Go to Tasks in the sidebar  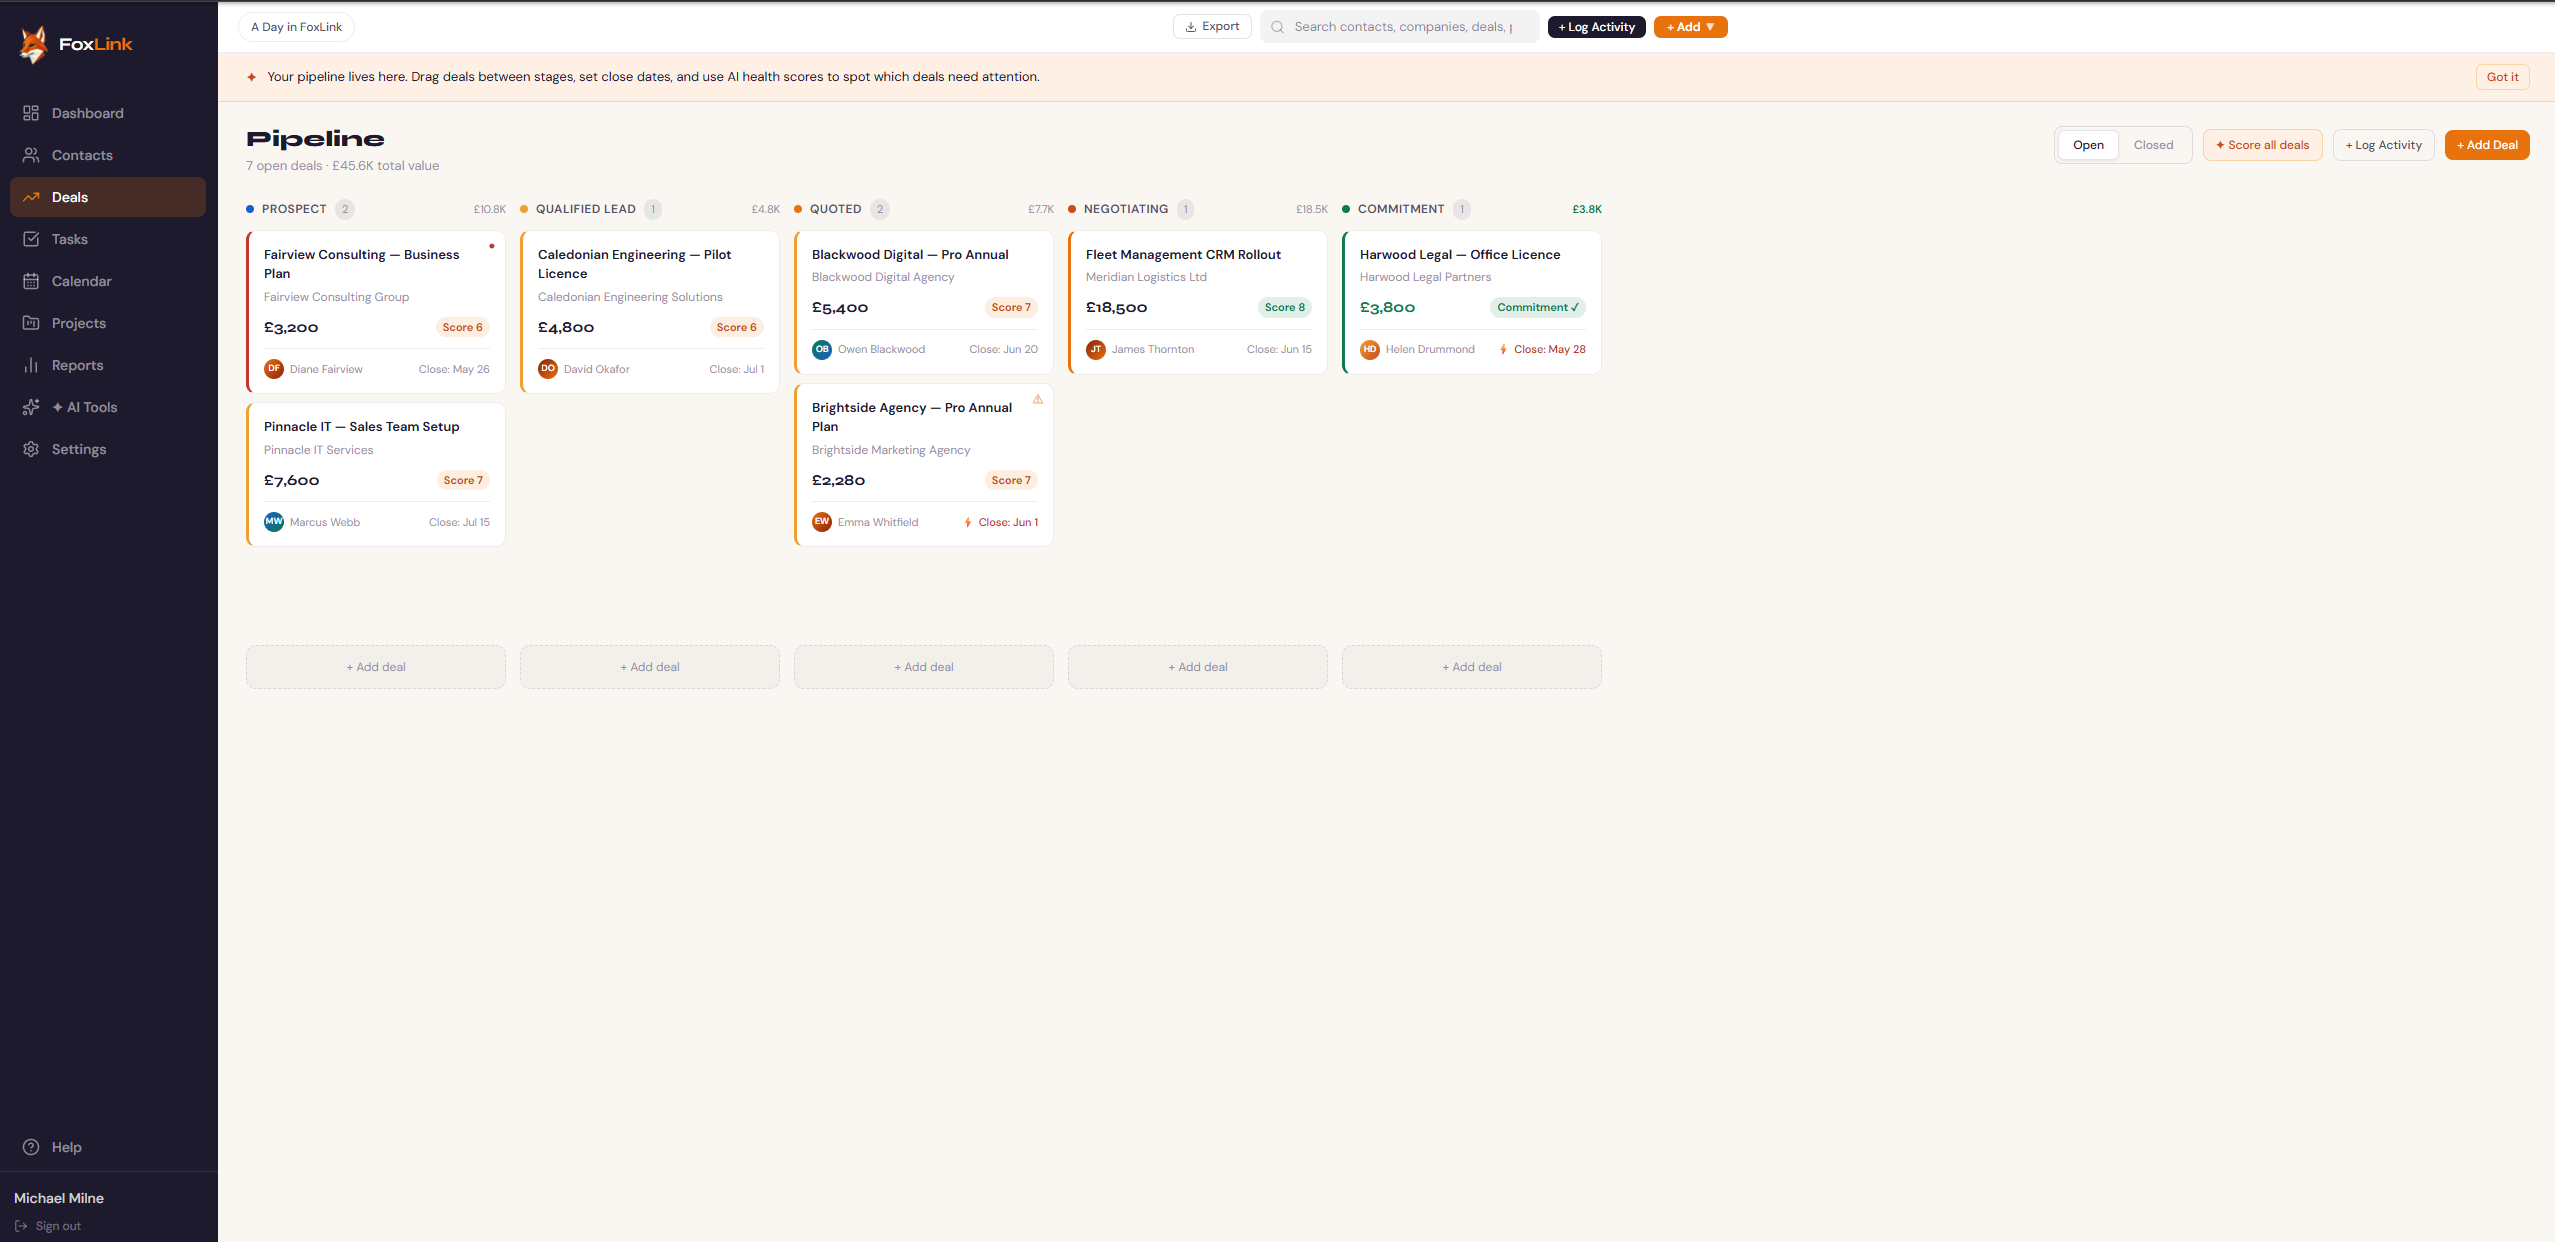click(108, 239)
